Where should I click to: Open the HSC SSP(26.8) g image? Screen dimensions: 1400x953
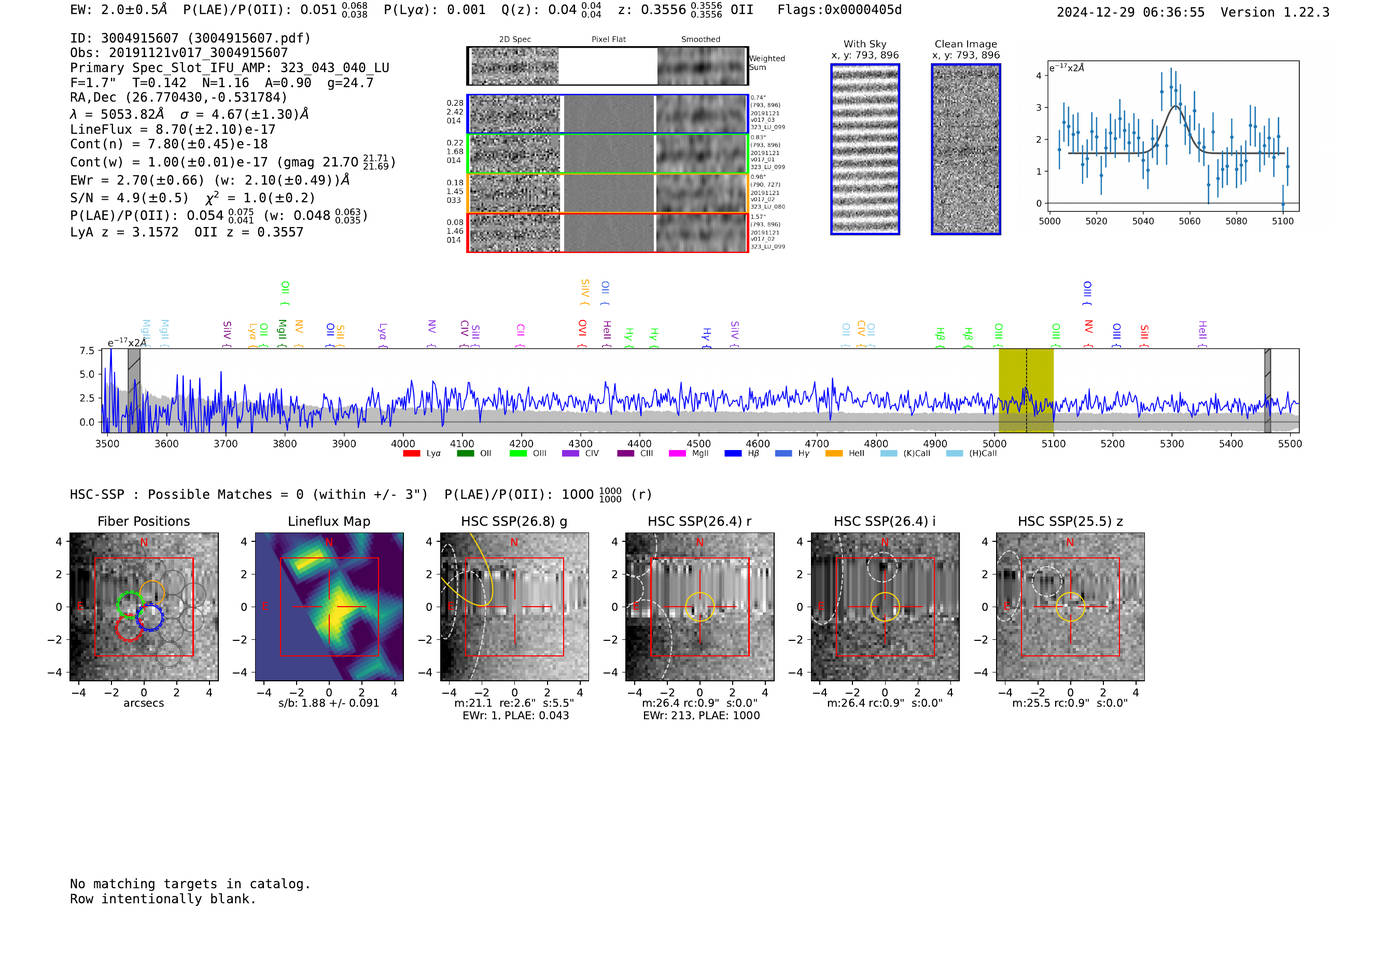(514, 607)
